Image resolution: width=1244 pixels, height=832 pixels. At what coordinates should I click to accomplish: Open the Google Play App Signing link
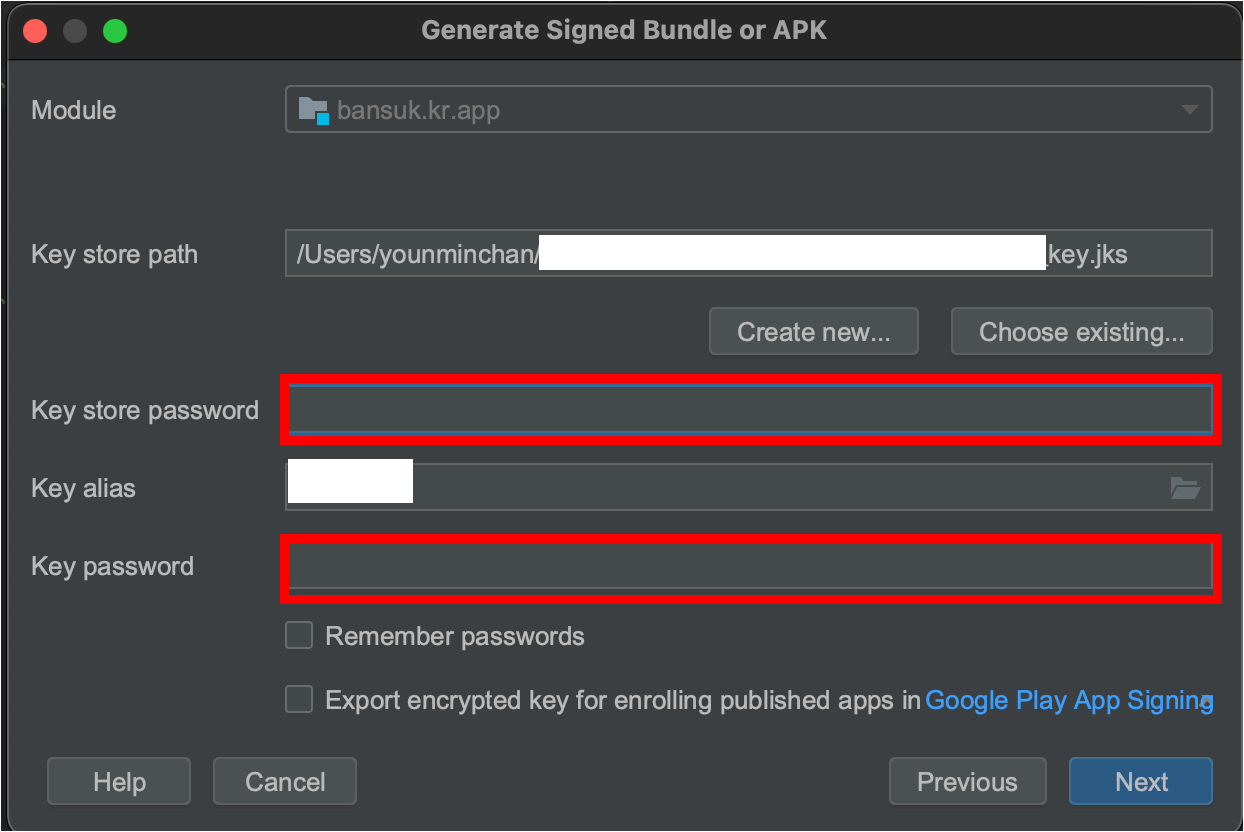tap(1068, 700)
